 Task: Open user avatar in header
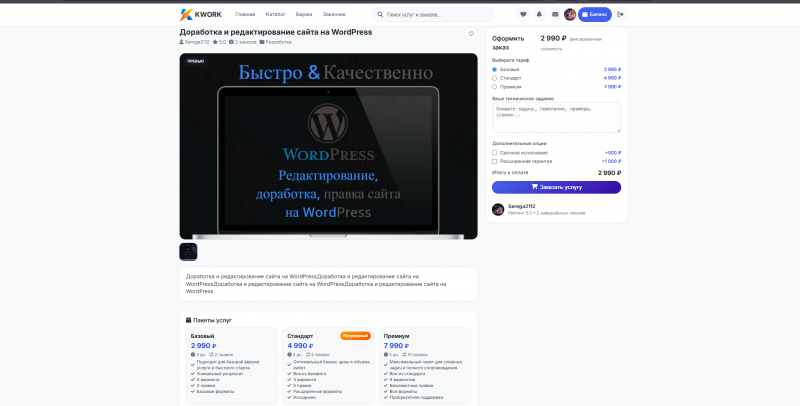pyautogui.click(x=570, y=15)
